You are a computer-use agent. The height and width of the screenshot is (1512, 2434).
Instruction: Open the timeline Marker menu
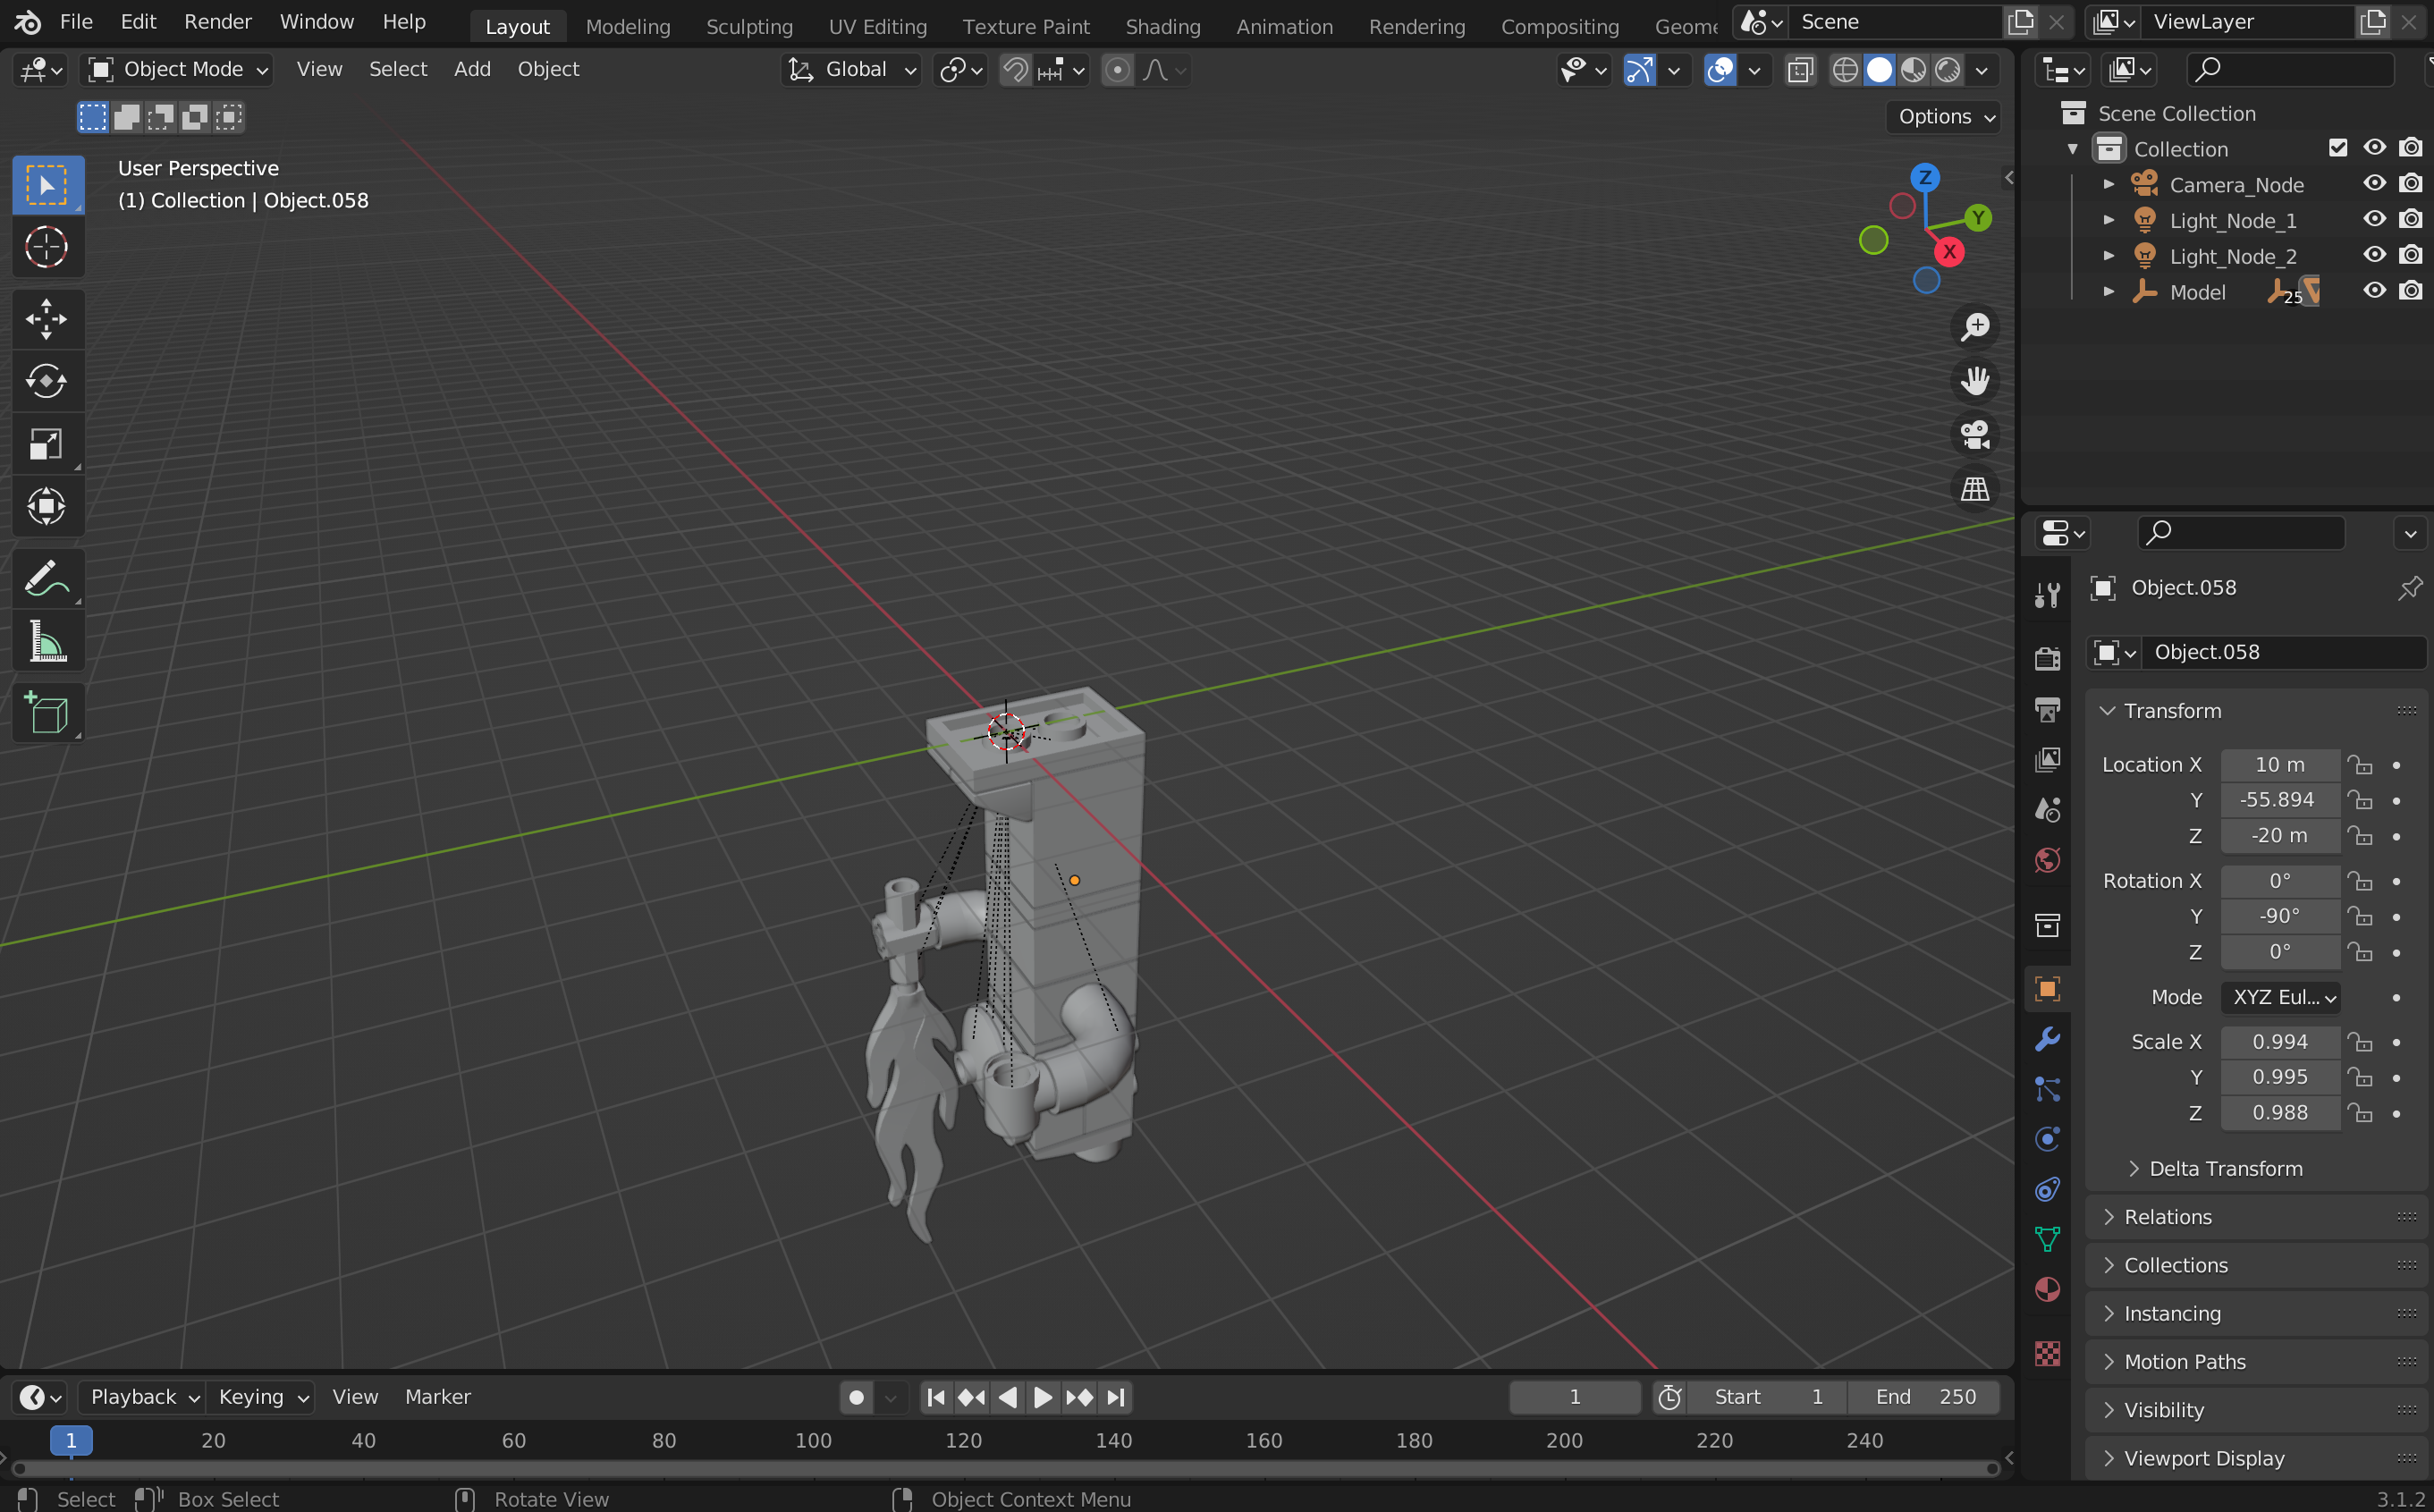[438, 1397]
